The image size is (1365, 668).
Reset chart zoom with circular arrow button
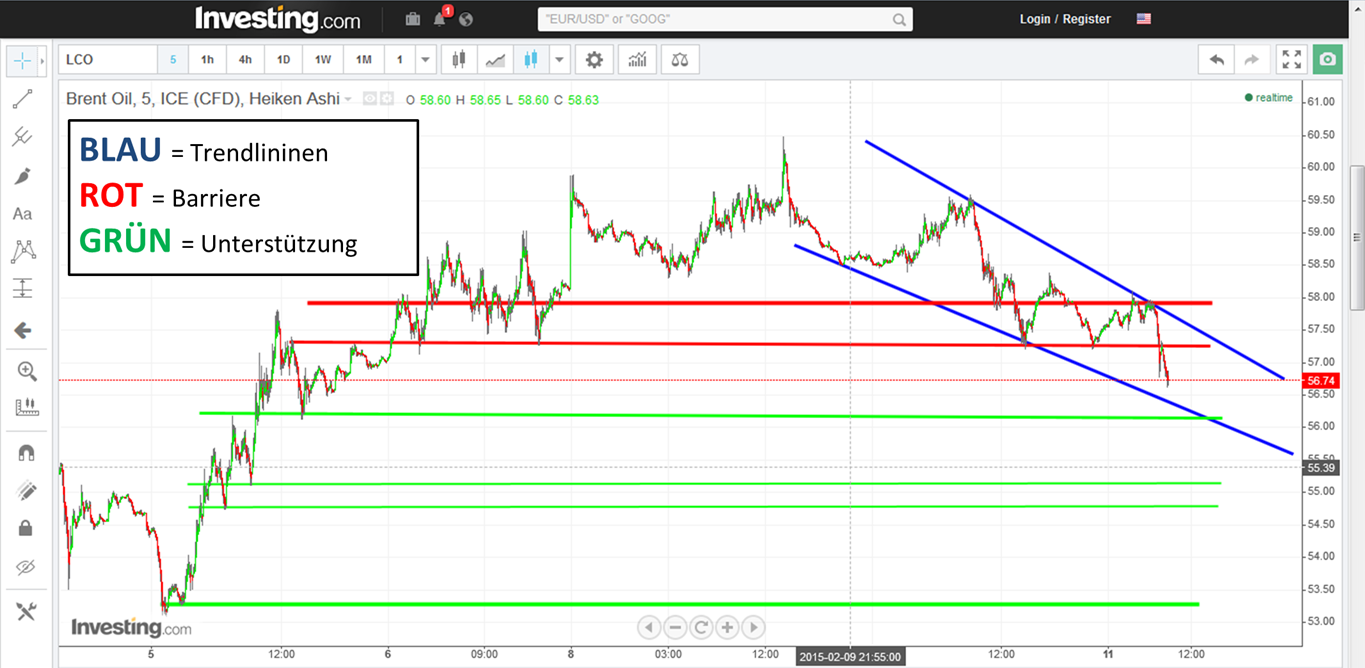[701, 627]
